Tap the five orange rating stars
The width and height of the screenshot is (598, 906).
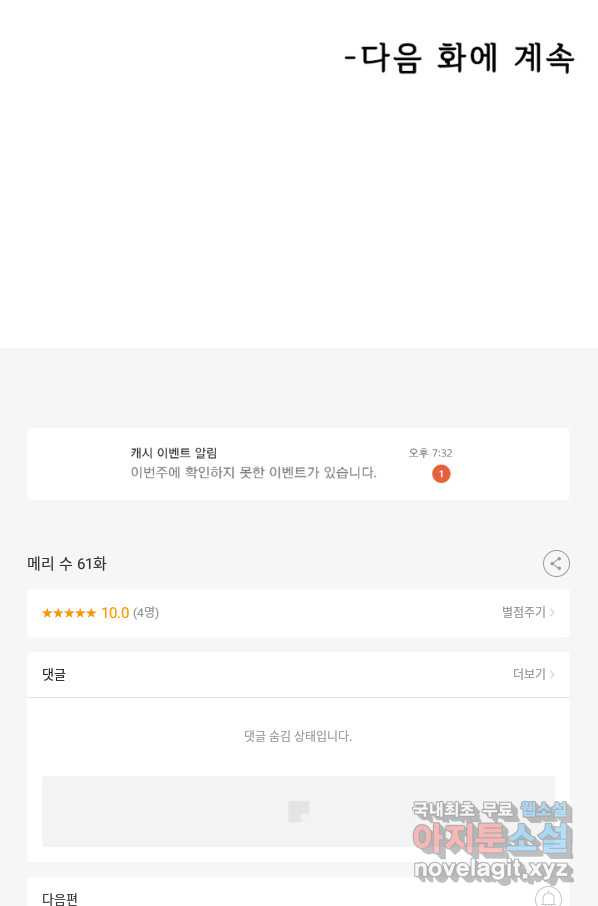click(x=69, y=613)
